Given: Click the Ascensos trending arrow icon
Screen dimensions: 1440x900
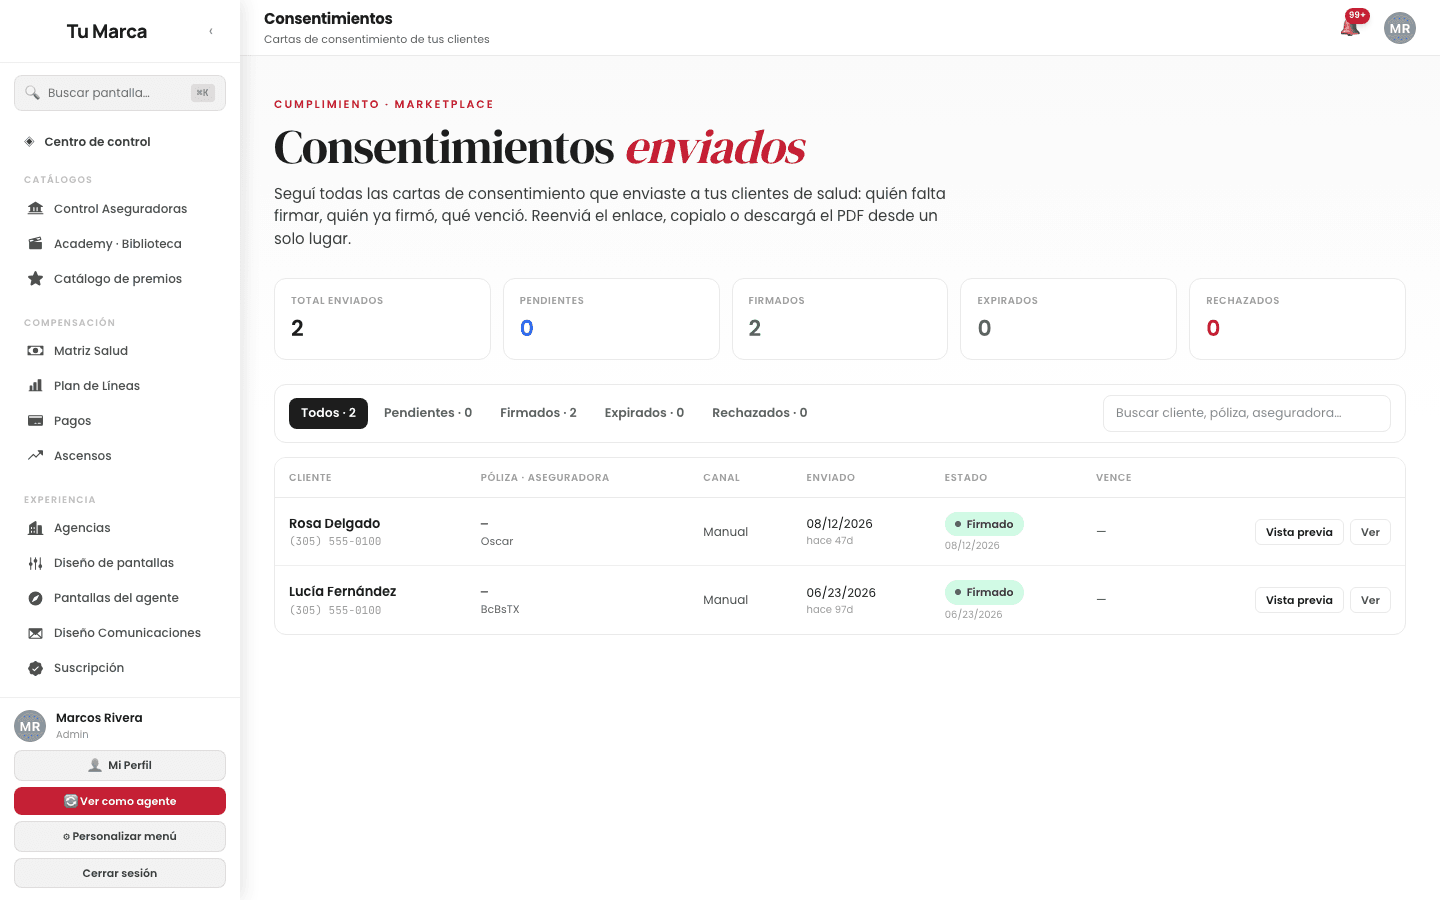Looking at the screenshot, I should 36,456.
